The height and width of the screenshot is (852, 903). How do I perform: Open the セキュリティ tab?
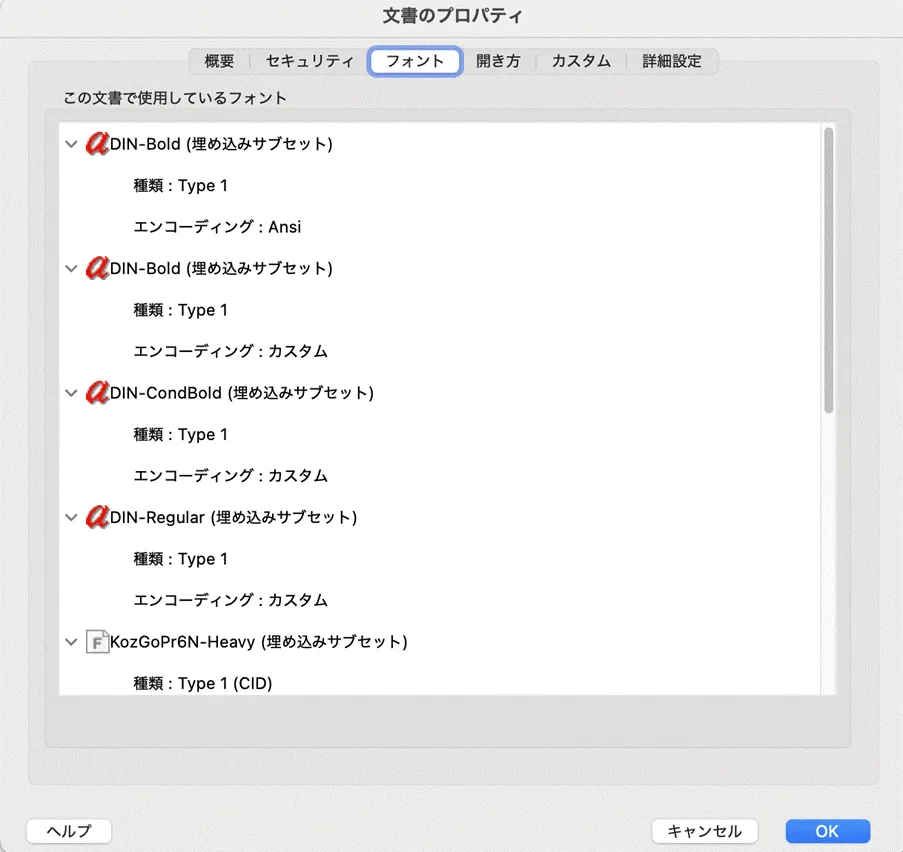308,60
